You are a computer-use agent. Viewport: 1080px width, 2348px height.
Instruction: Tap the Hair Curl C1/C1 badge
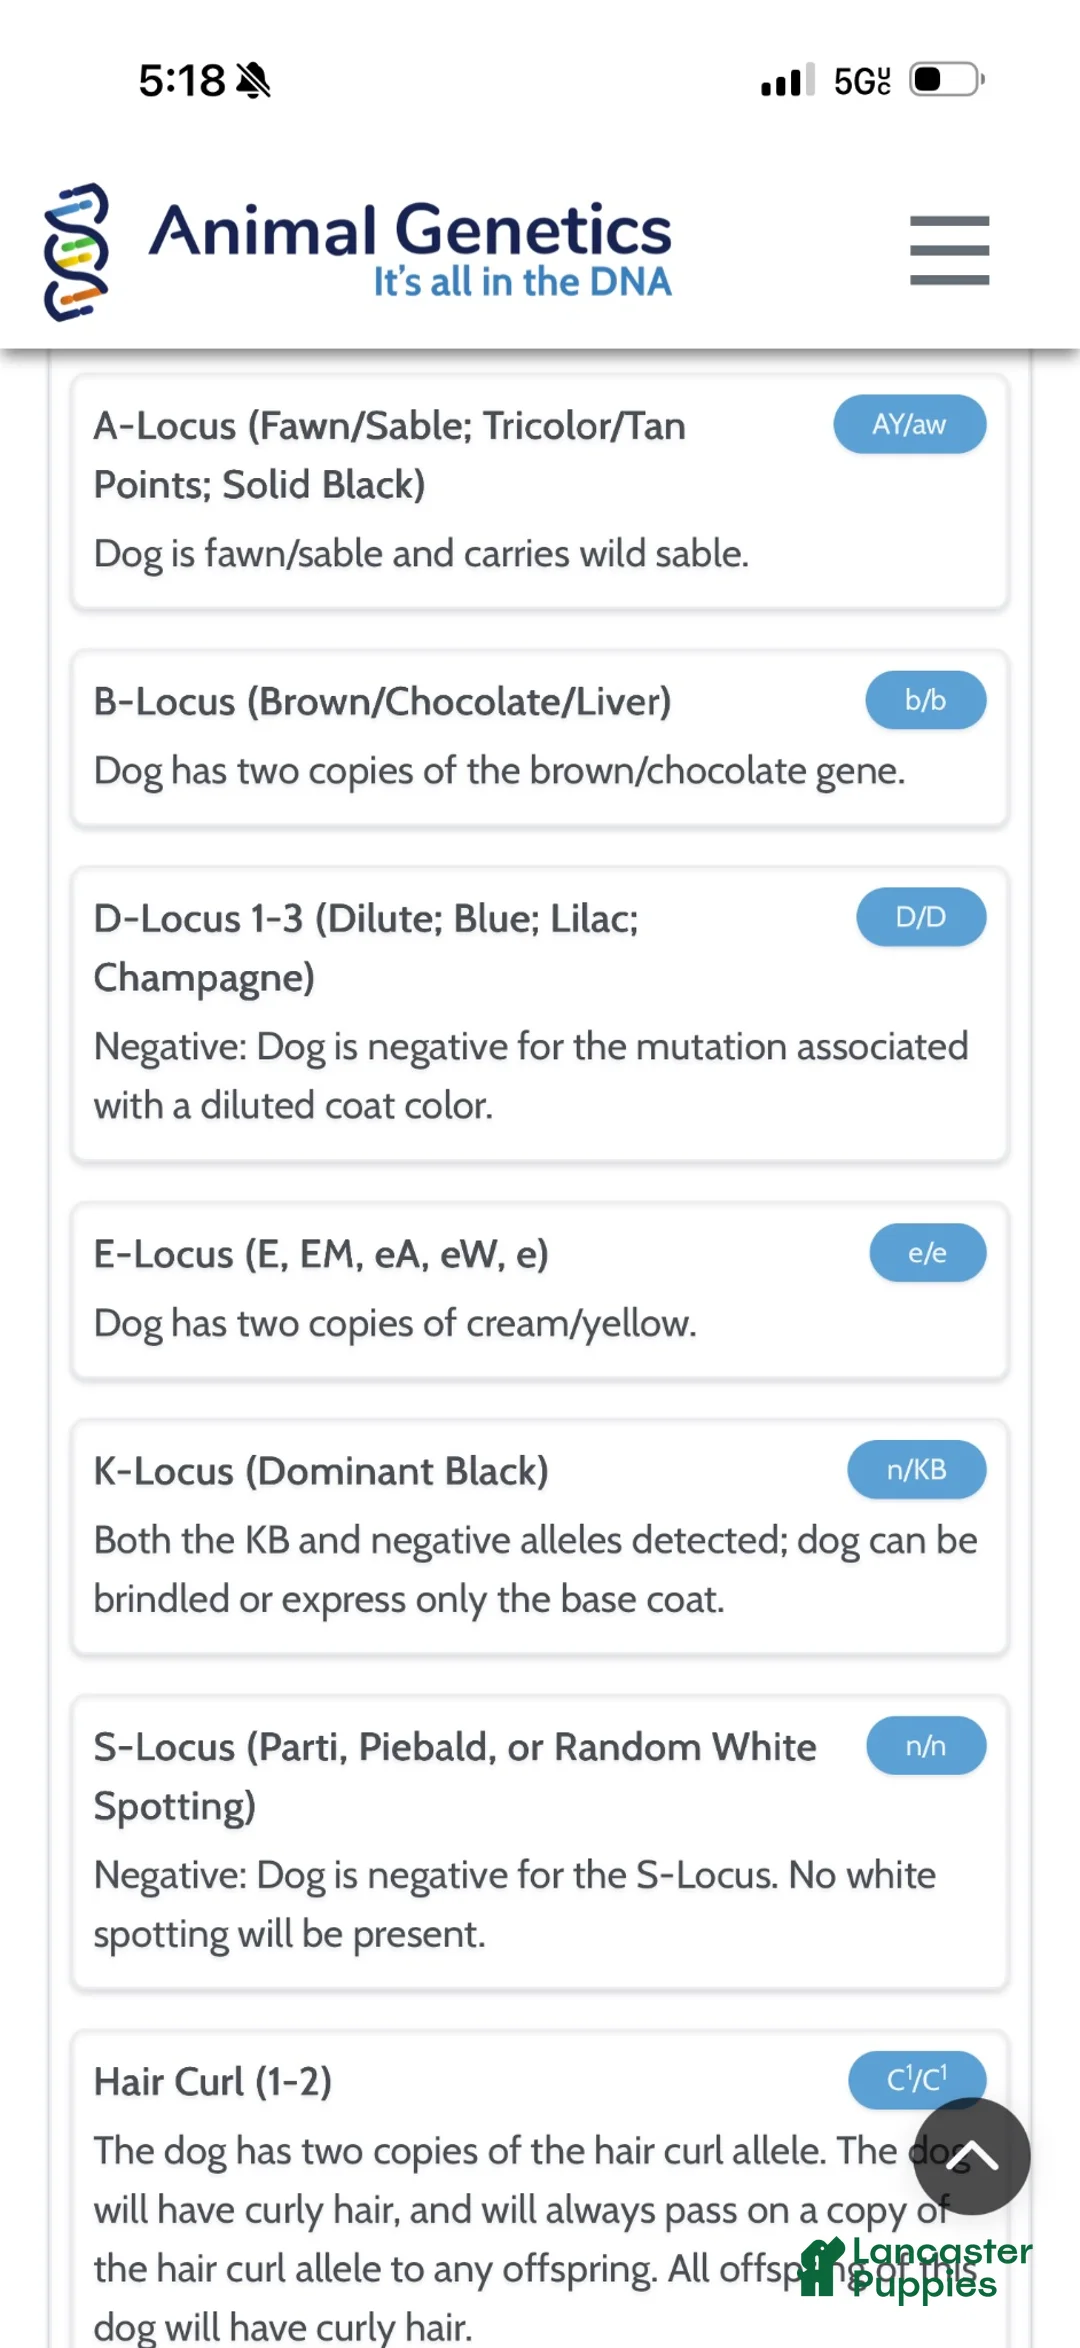917,2080
